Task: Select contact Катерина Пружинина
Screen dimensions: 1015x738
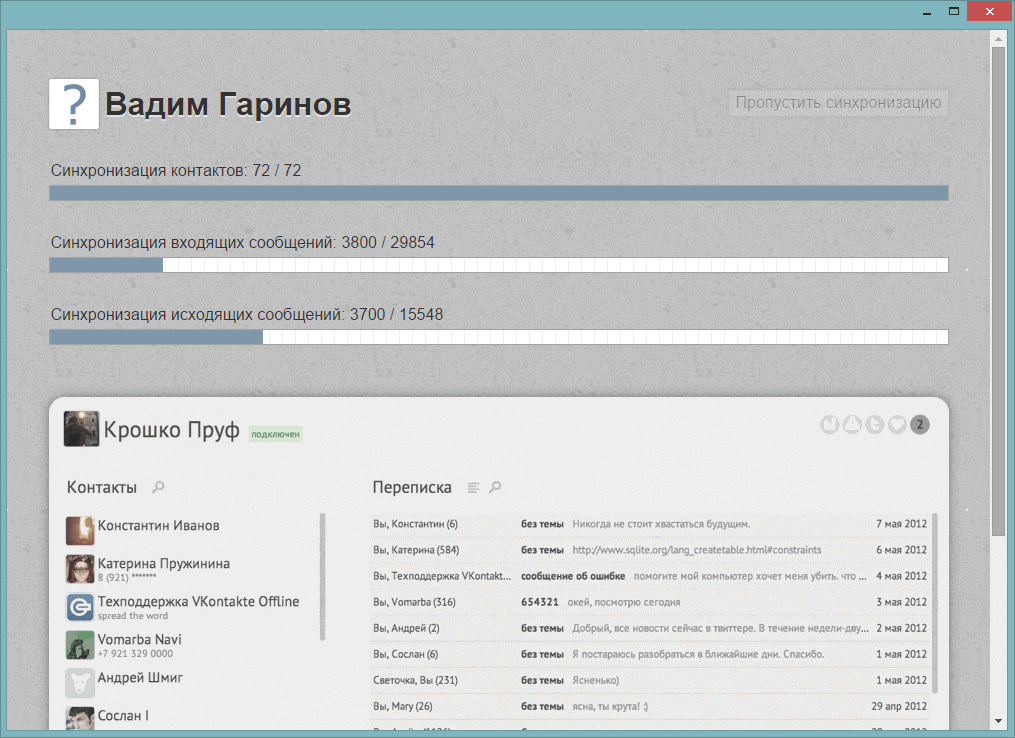Action: coord(163,564)
